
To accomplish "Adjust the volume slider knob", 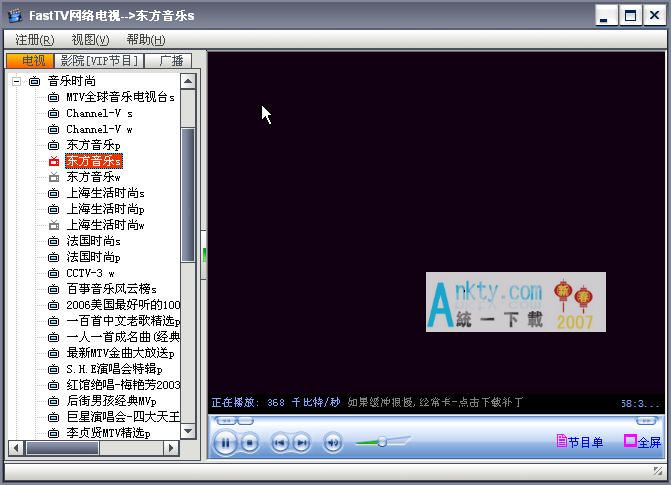I will (382, 442).
